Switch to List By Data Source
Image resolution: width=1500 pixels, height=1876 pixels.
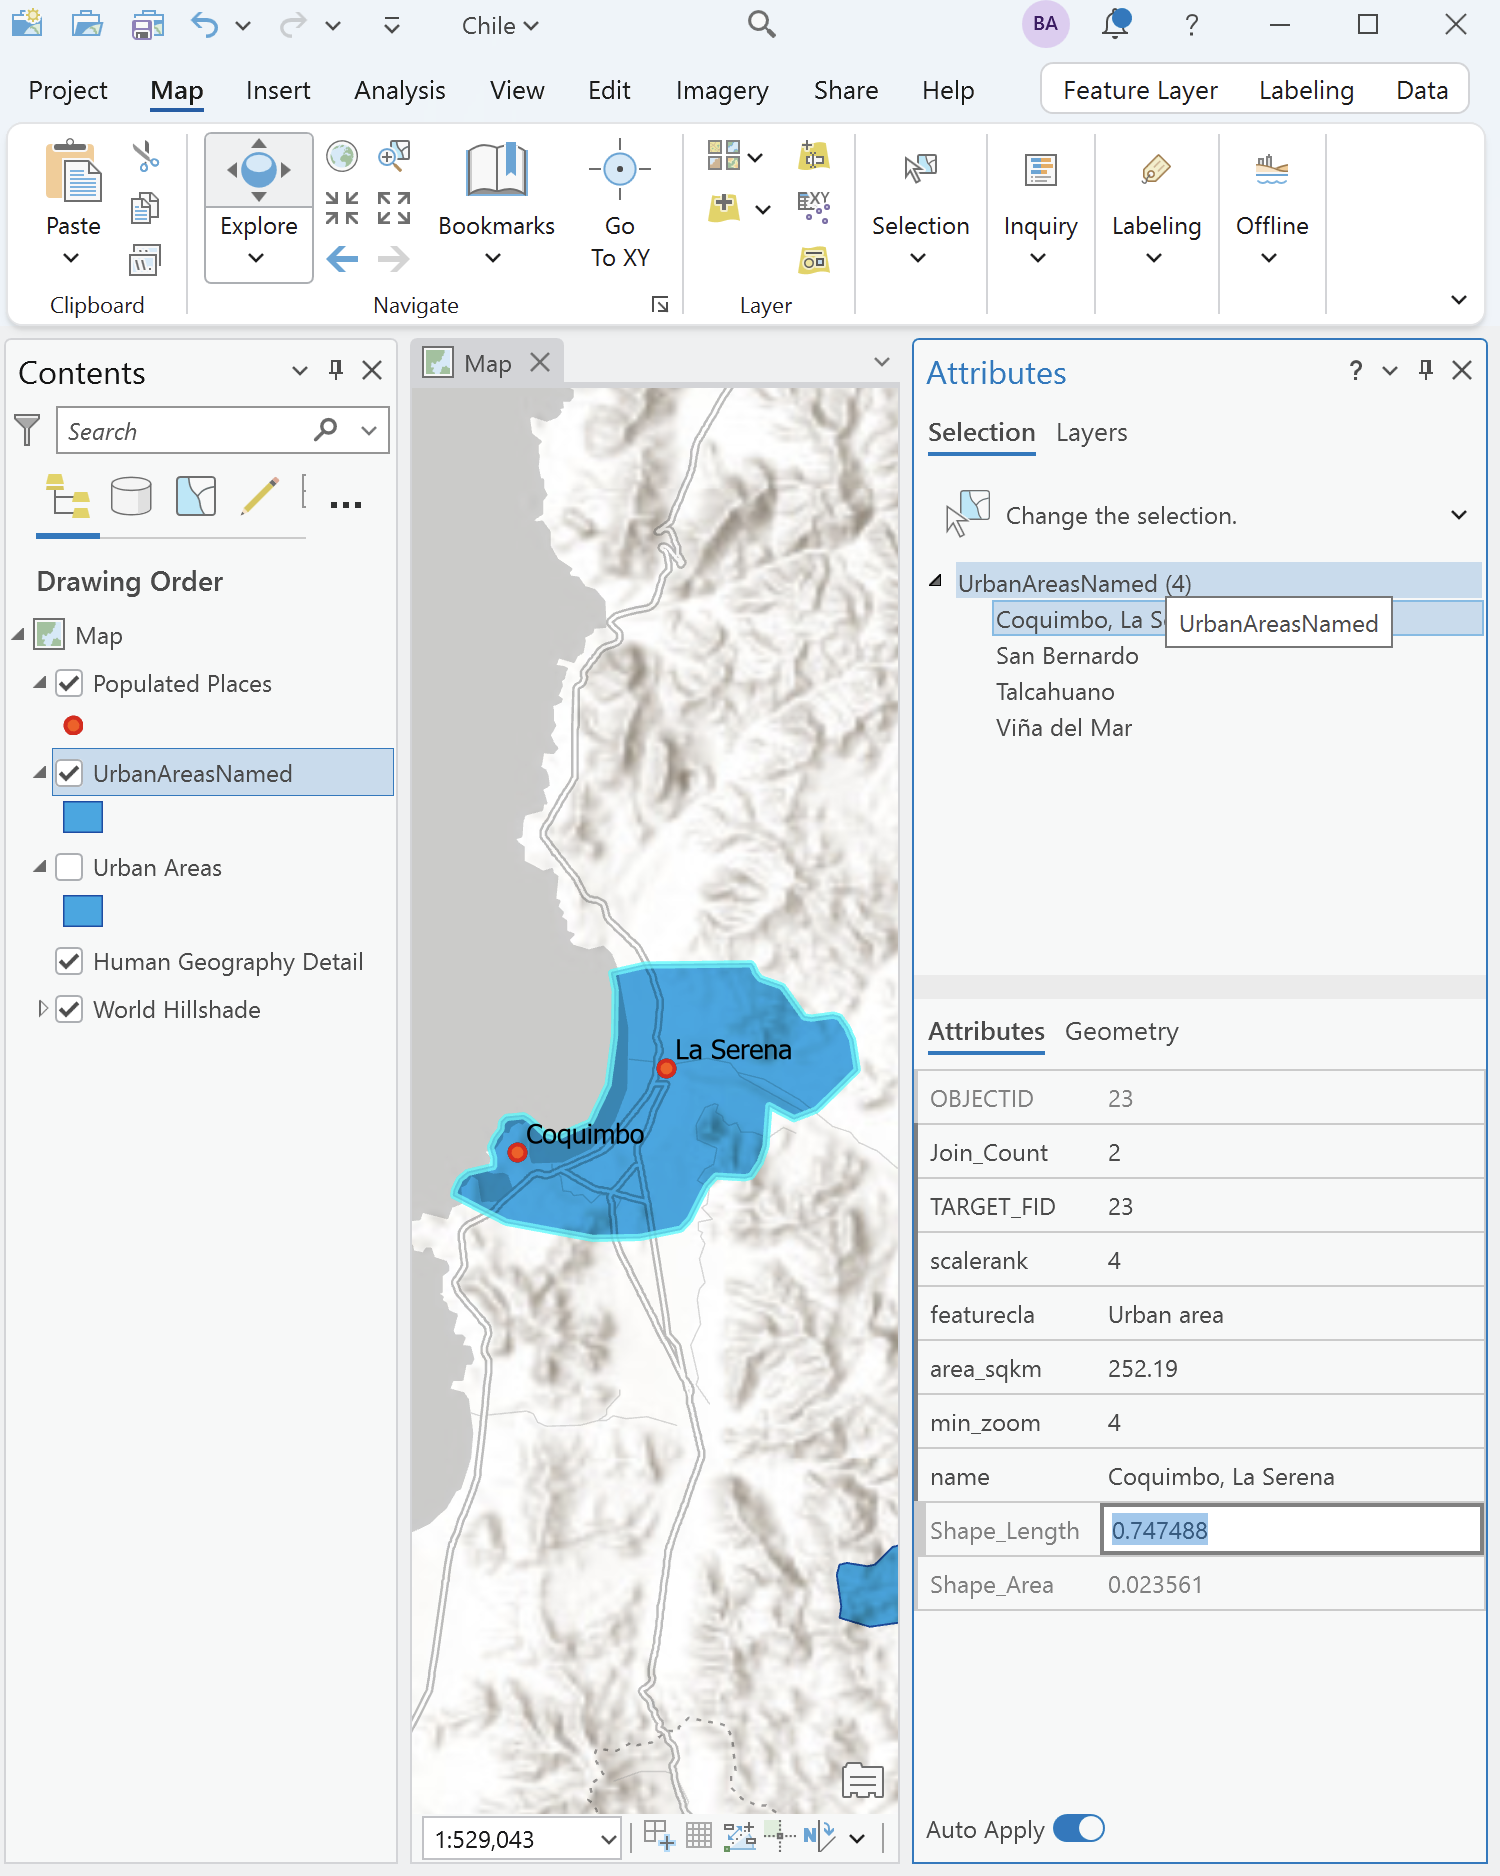pyautogui.click(x=131, y=496)
